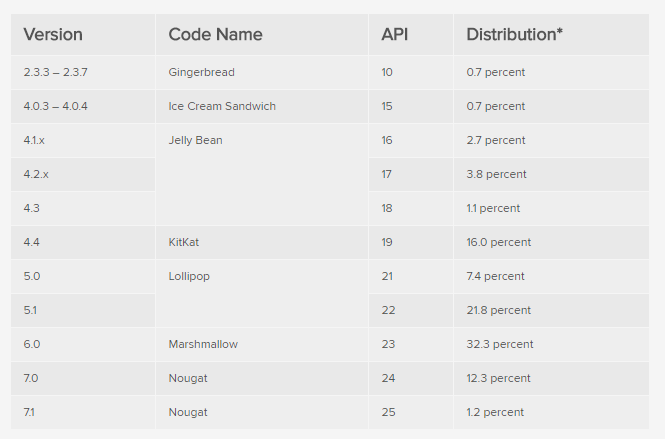The image size is (665, 439).
Task: Click the Distribution* column header
Action: [551, 34]
